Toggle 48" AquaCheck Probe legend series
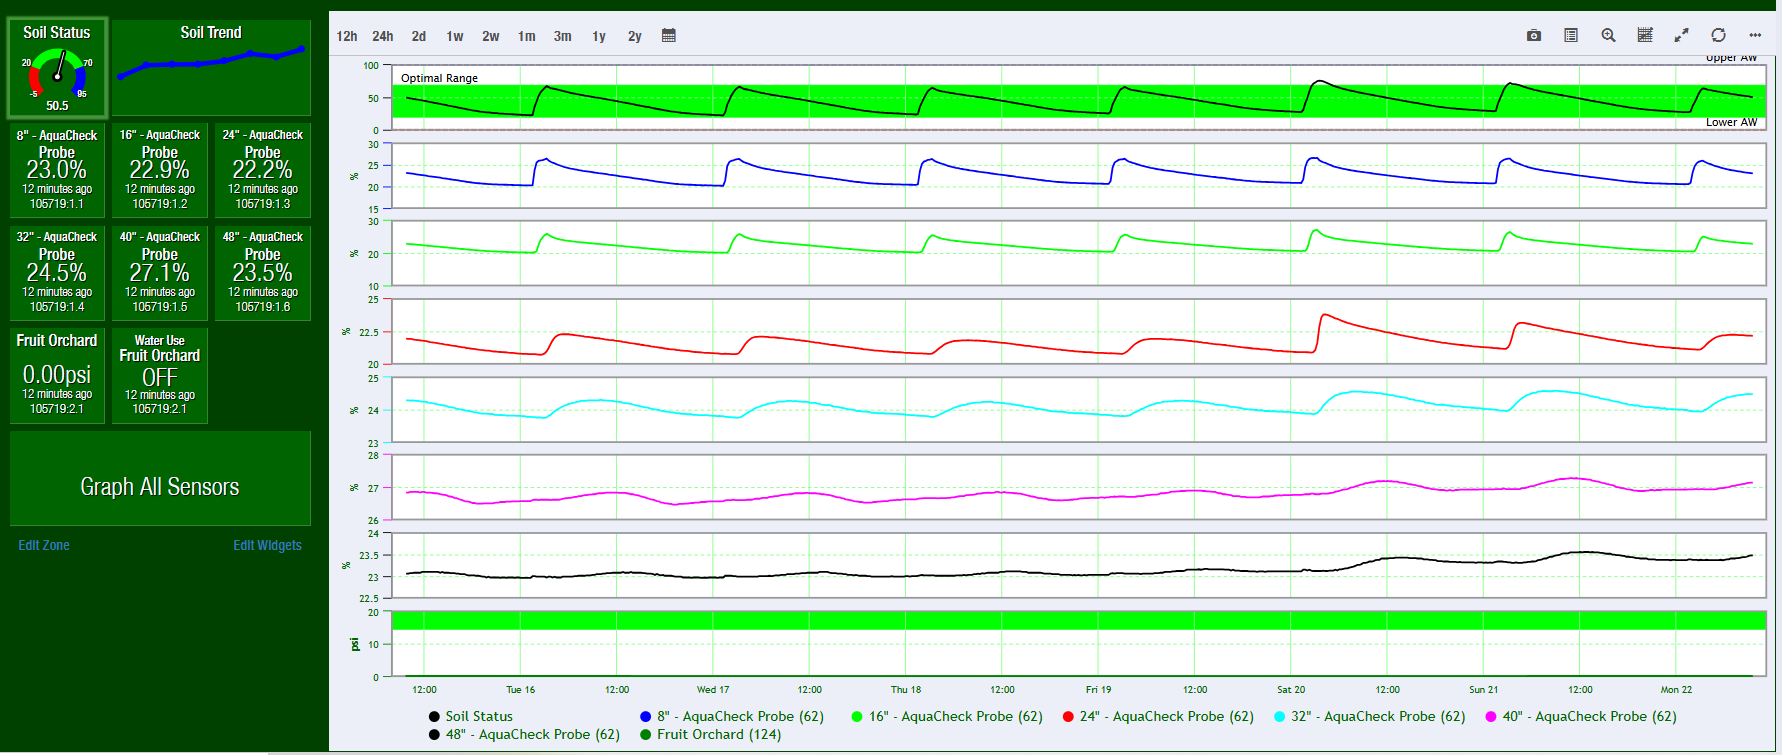The height and width of the screenshot is (755, 1782). click(x=524, y=734)
